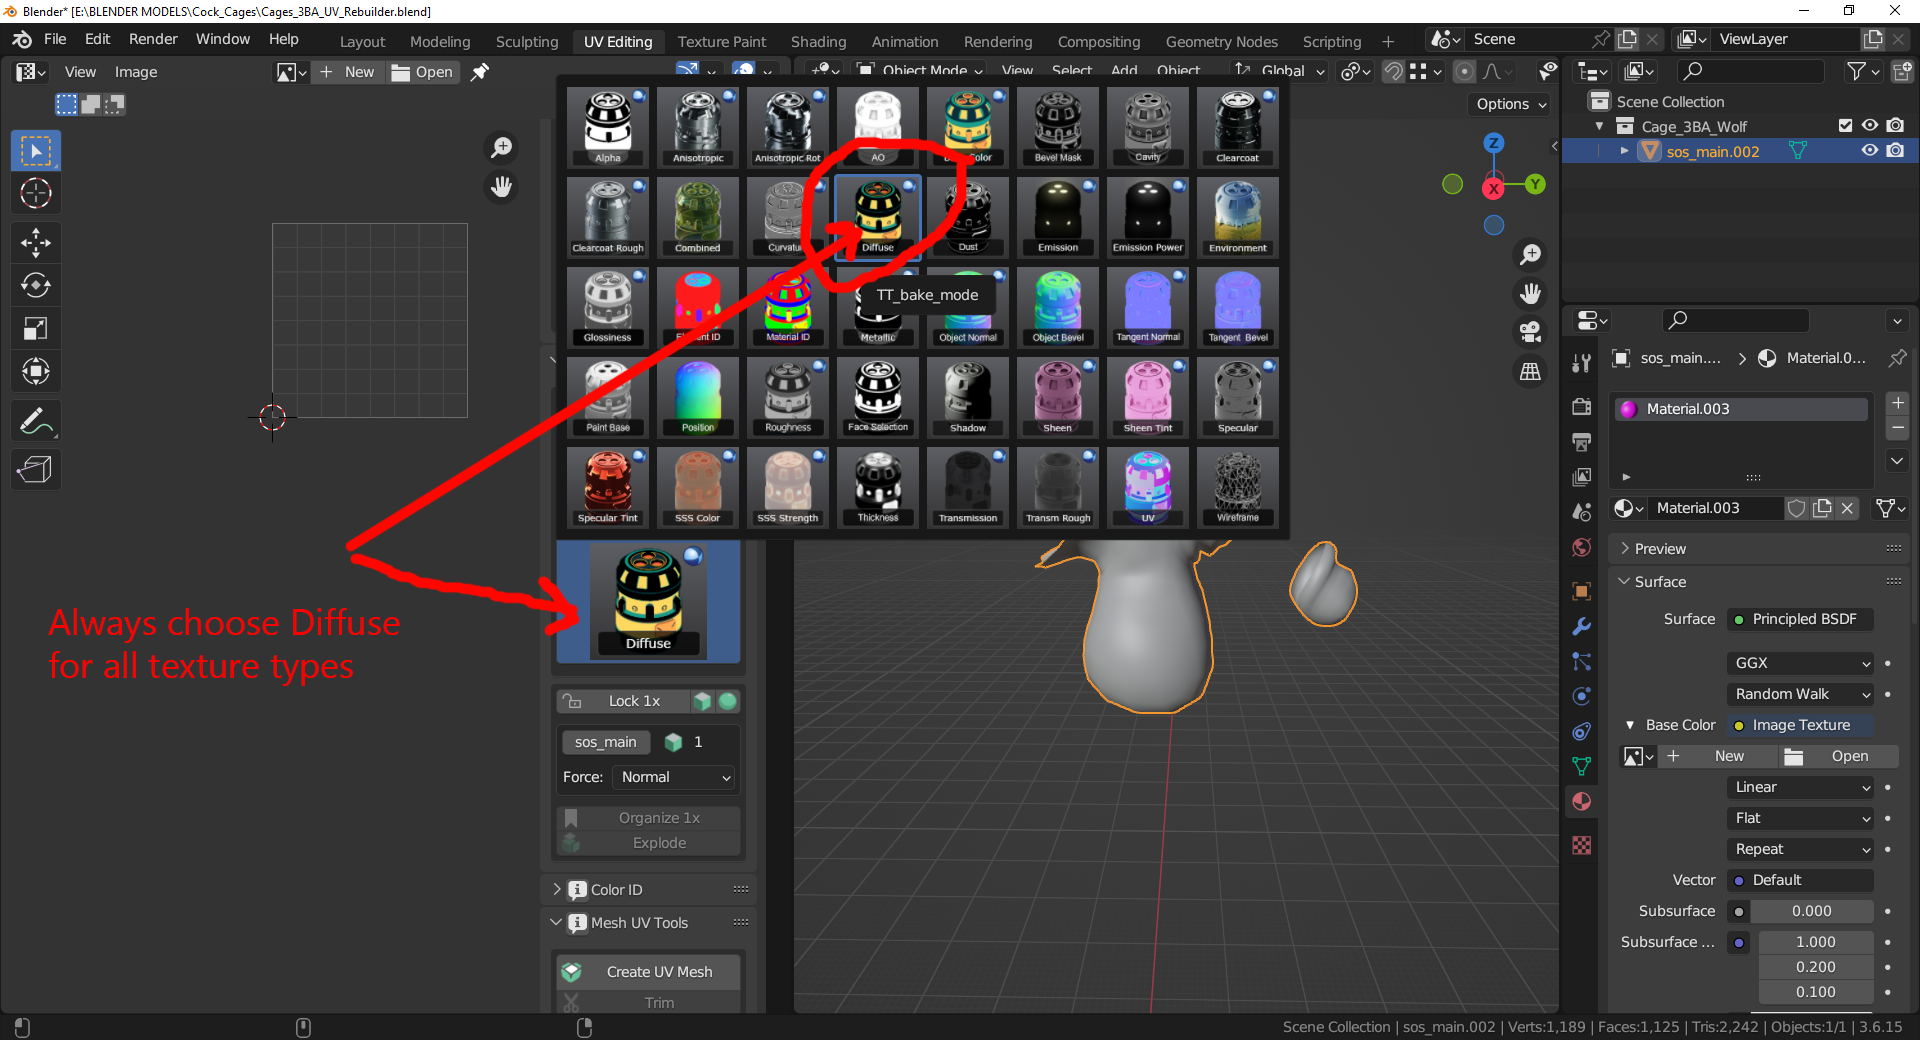The width and height of the screenshot is (1920, 1040).
Task: Open the Window menu
Action: 223,39
